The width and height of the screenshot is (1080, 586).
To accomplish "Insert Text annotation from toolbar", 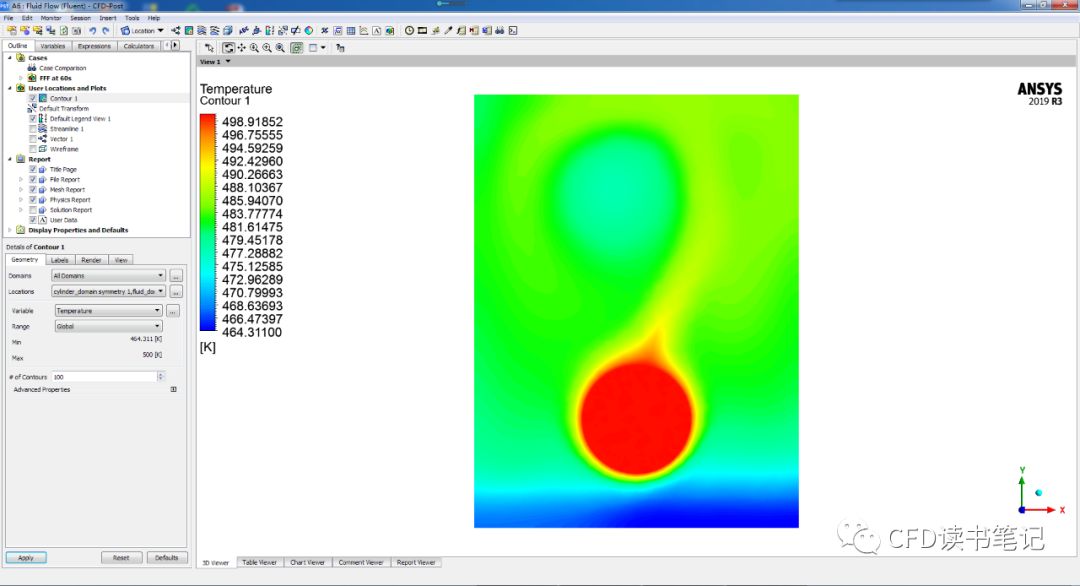I will 376,30.
